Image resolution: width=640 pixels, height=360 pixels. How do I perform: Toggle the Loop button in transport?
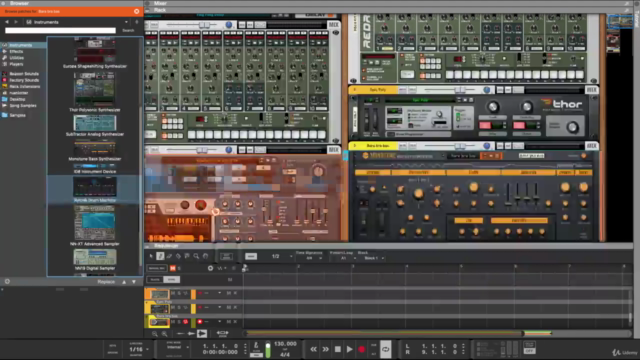pyautogui.click(x=385, y=349)
